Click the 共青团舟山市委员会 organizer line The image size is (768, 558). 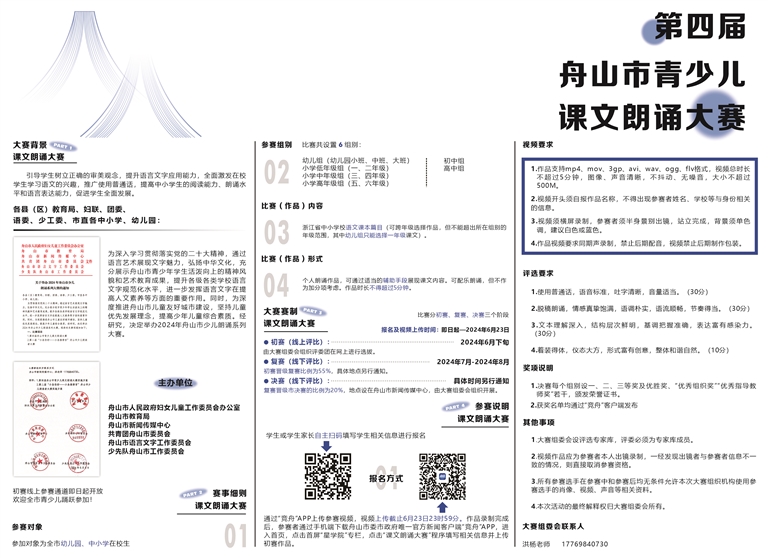[x=139, y=434]
